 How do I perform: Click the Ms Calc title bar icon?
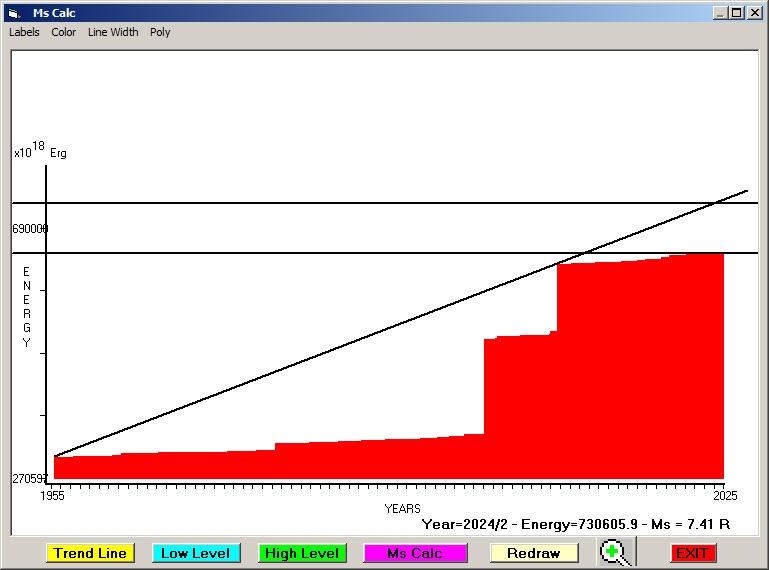point(13,13)
